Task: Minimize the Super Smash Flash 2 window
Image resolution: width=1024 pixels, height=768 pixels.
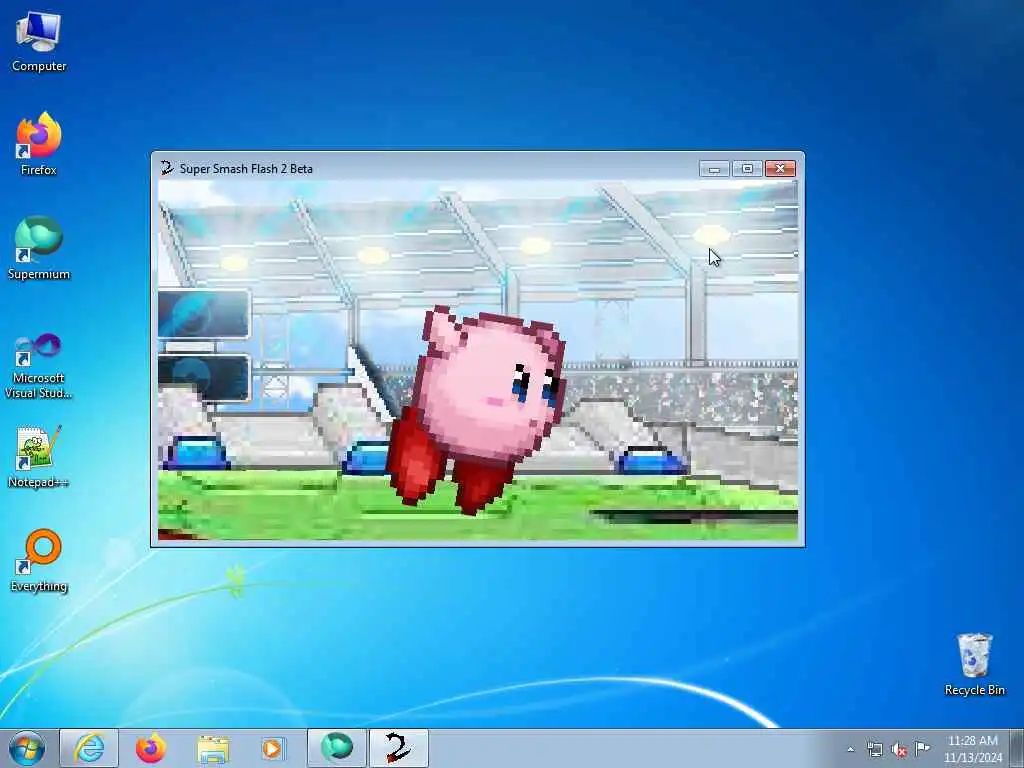Action: pyautogui.click(x=714, y=169)
